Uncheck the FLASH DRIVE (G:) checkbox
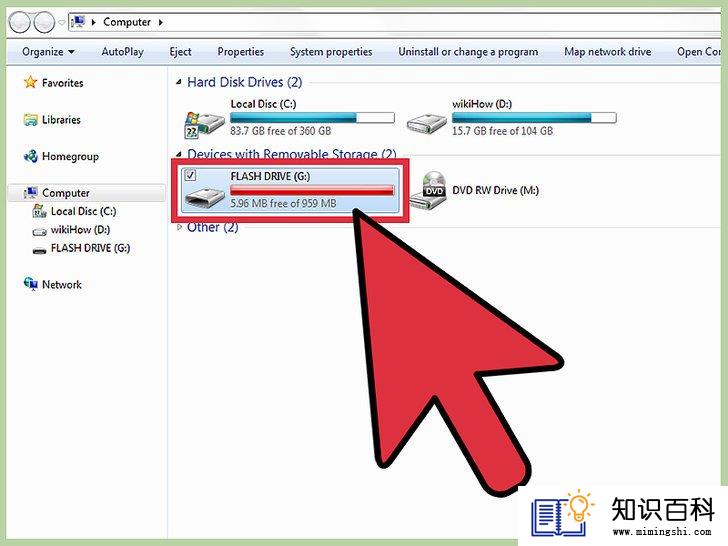 (x=191, y=175)
